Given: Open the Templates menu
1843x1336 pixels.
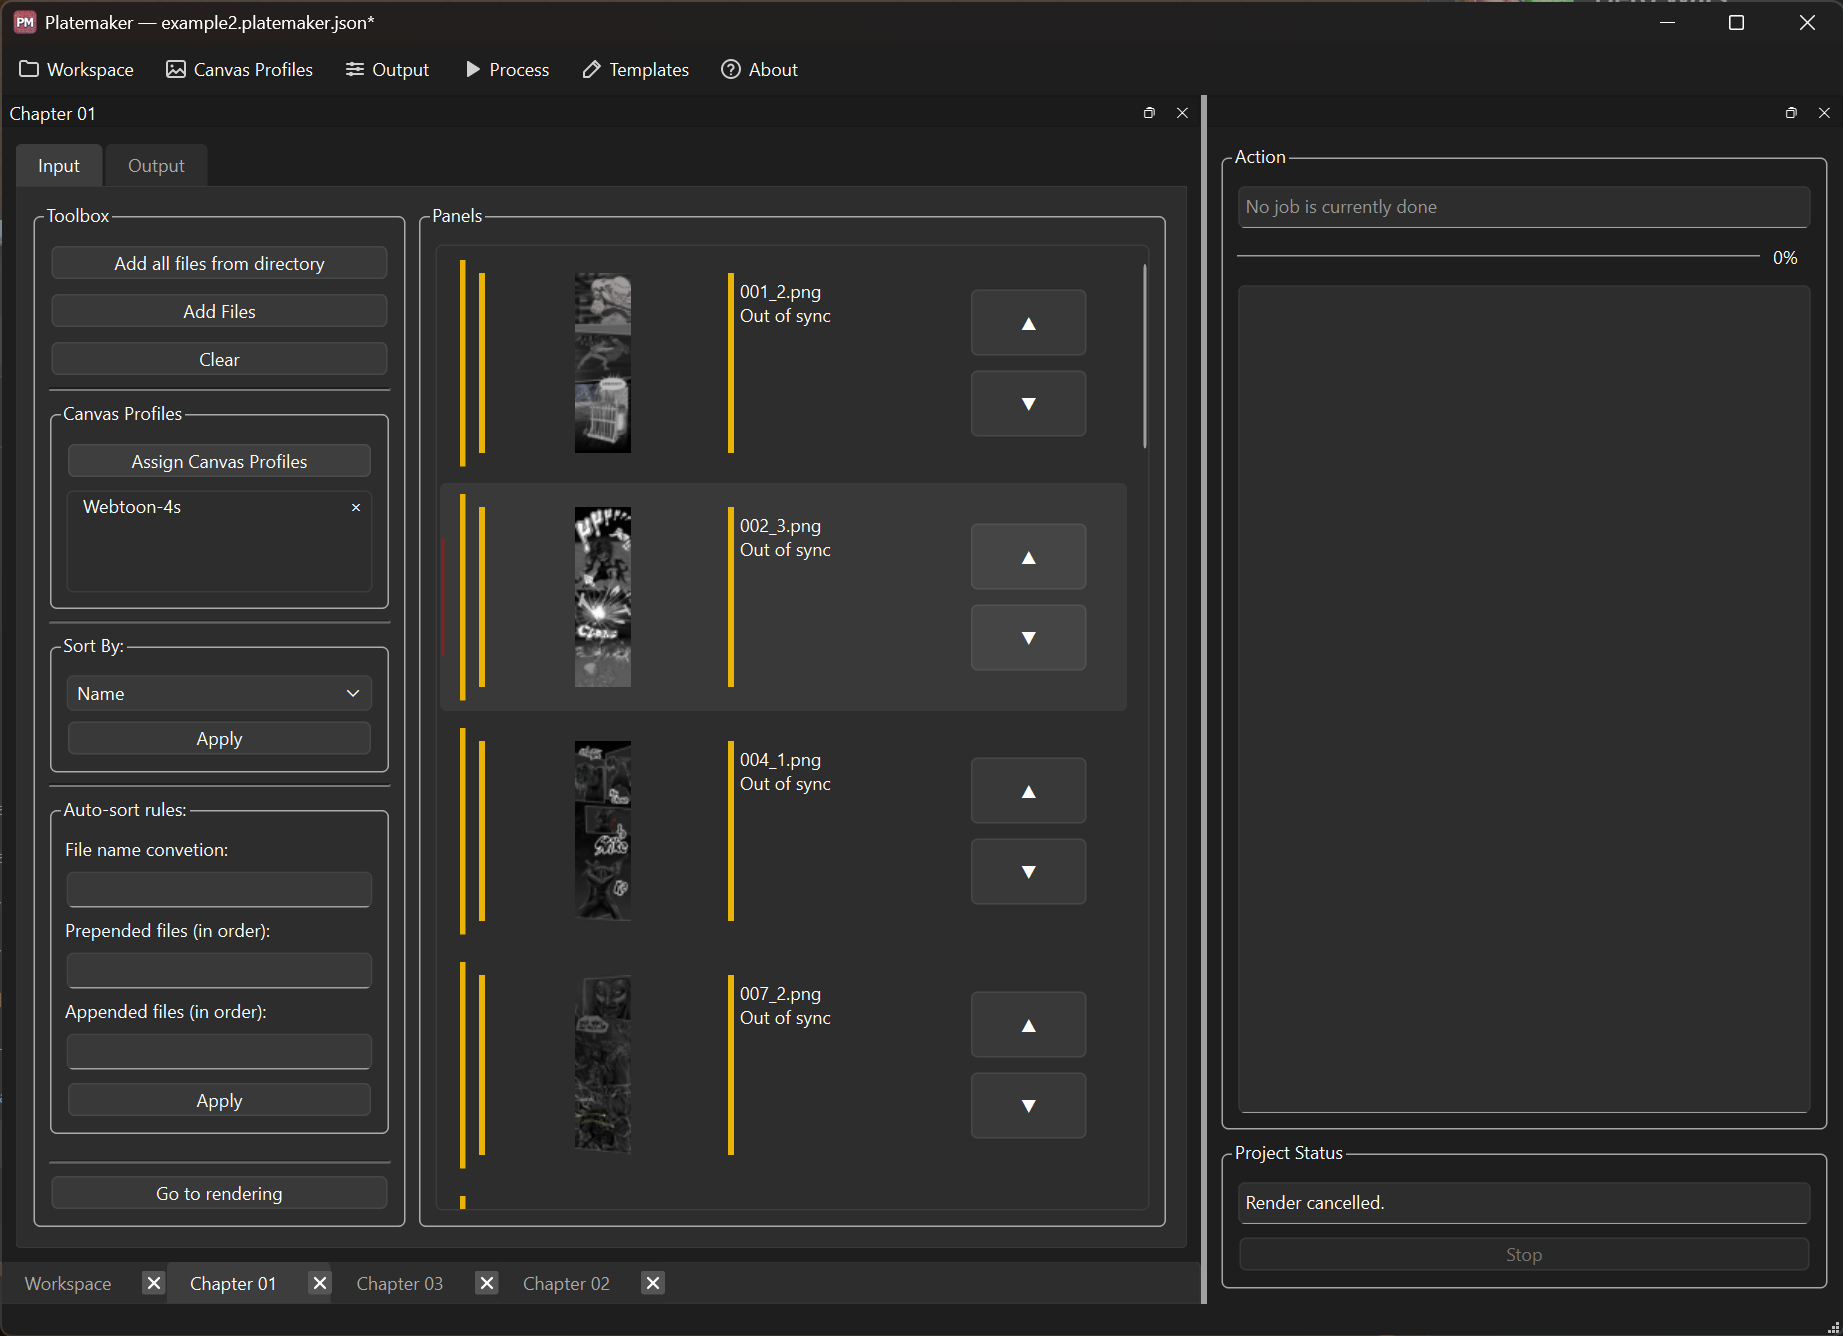Looking at the screenshot, I should coord(636,70).
